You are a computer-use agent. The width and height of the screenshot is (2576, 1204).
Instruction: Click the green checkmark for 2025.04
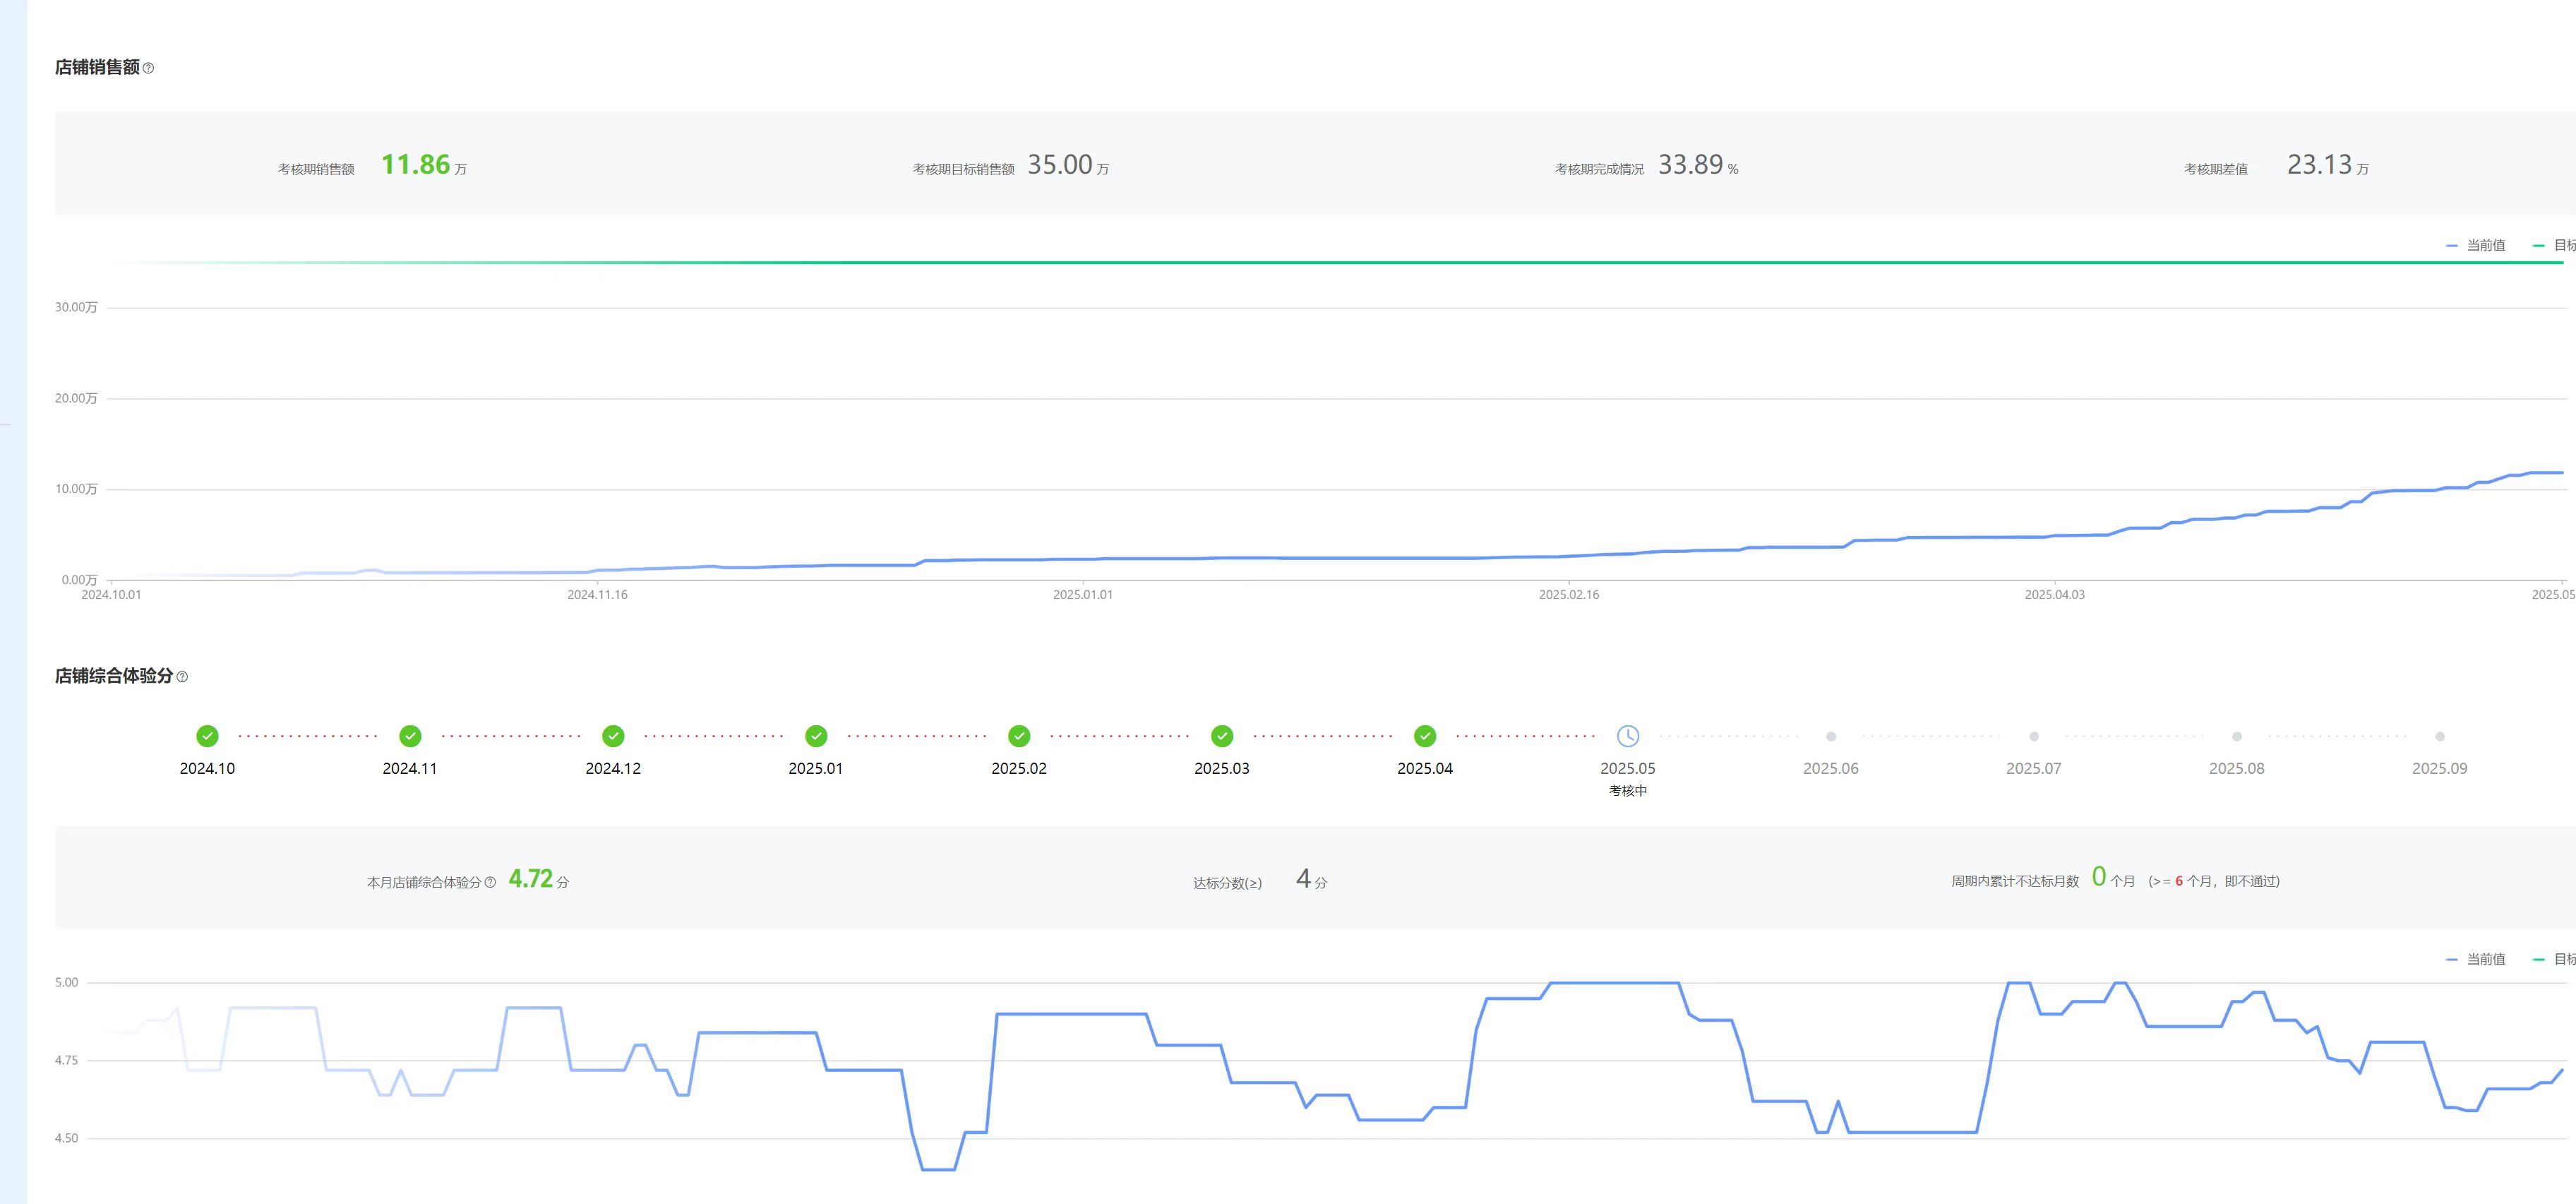click(1425, 736)
